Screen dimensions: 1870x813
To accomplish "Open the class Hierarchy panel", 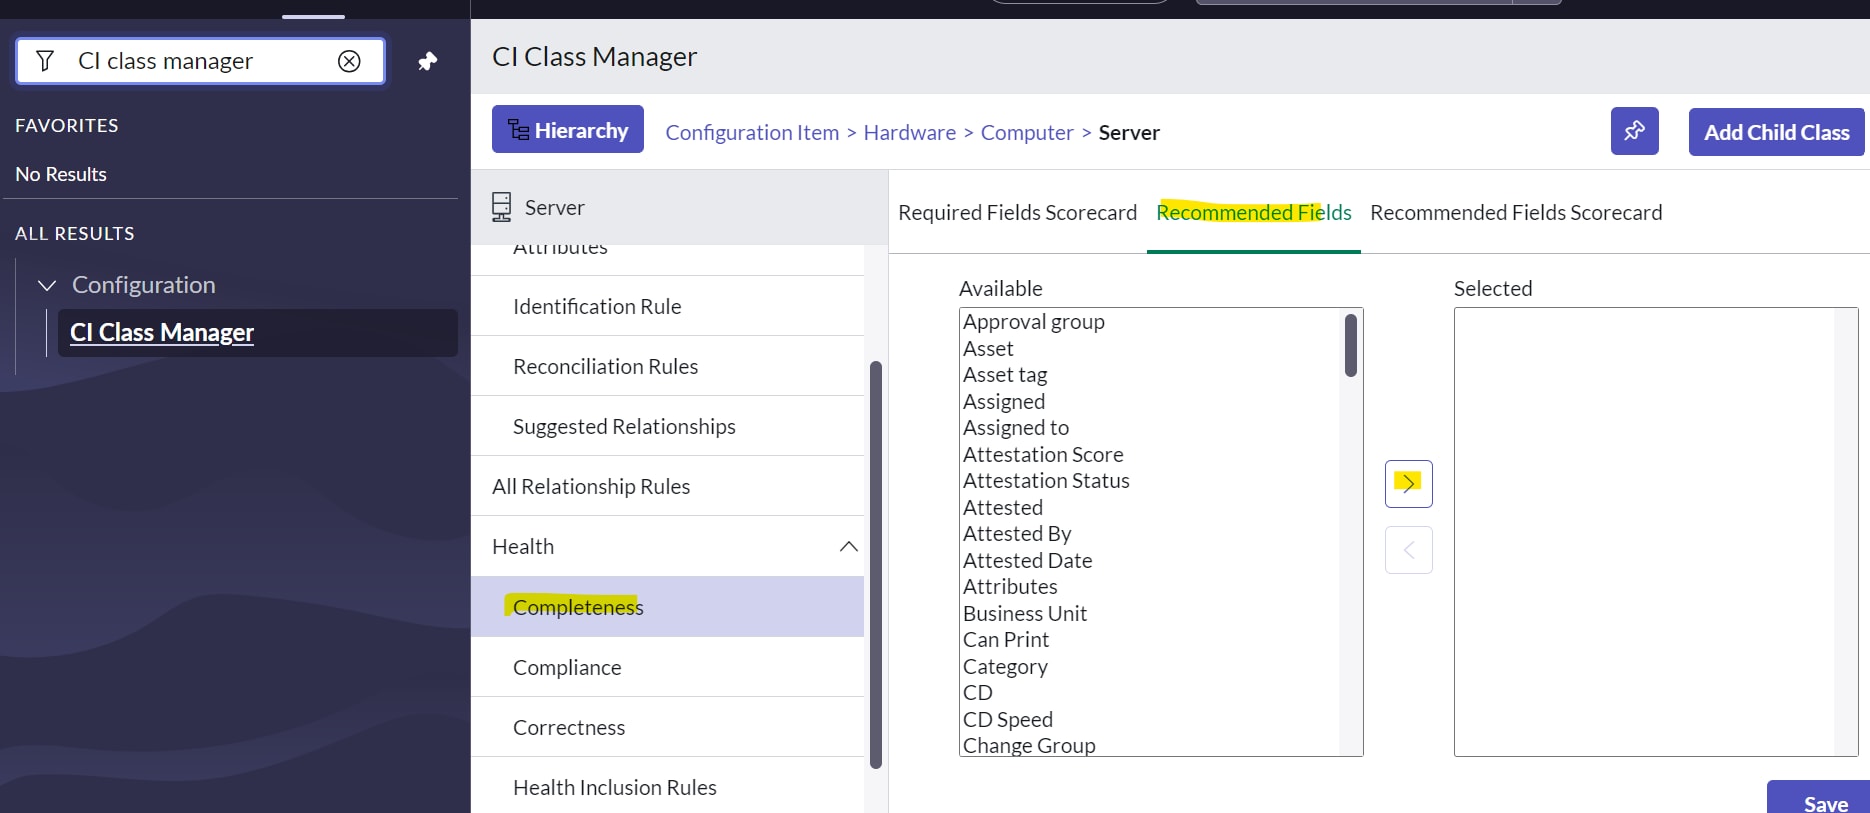I will (567, 129).
